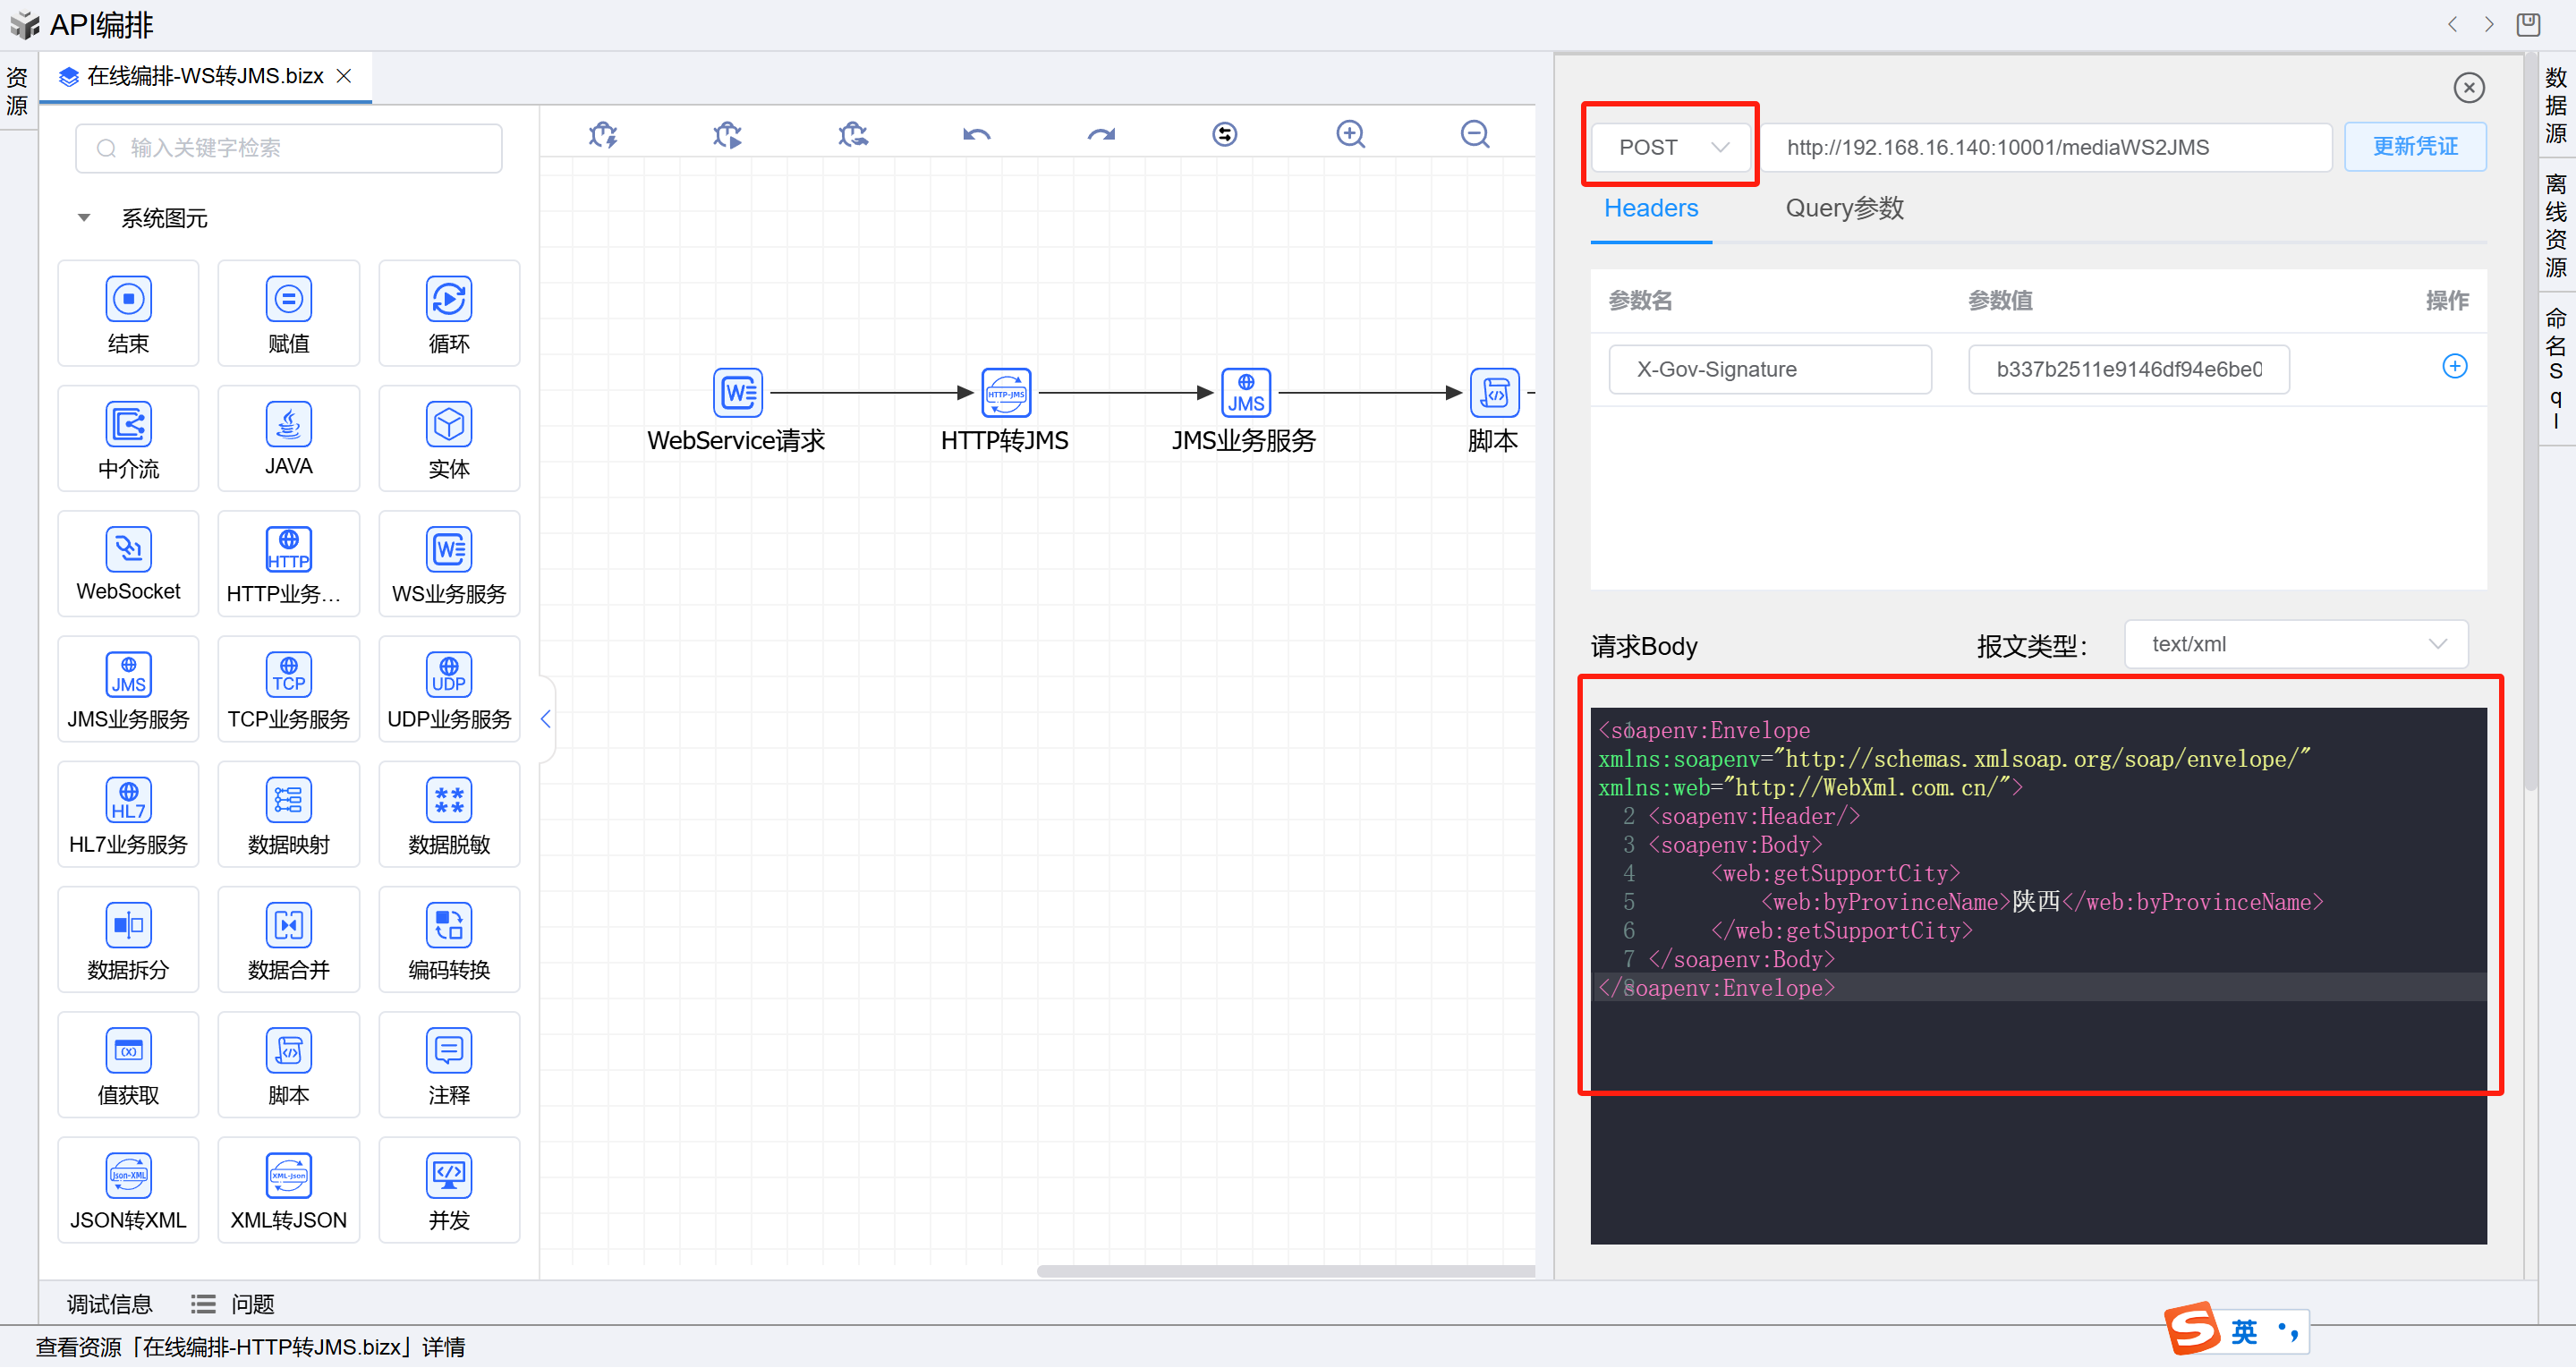Select the HL7业务服务 component
This screenshot has height=1368, width=2576.
128,800
